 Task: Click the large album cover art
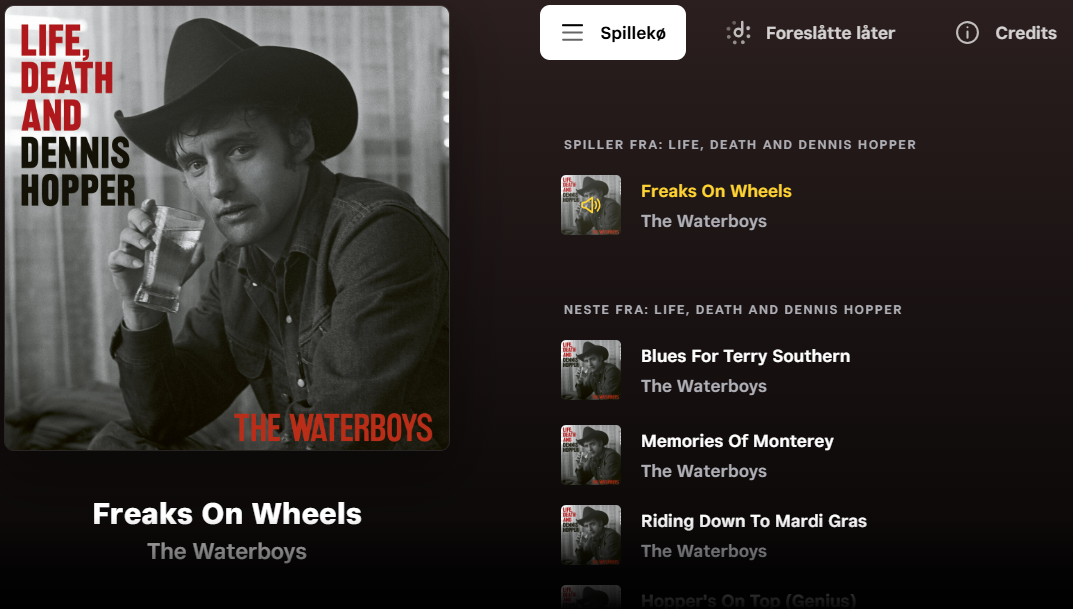pos(227,228)
